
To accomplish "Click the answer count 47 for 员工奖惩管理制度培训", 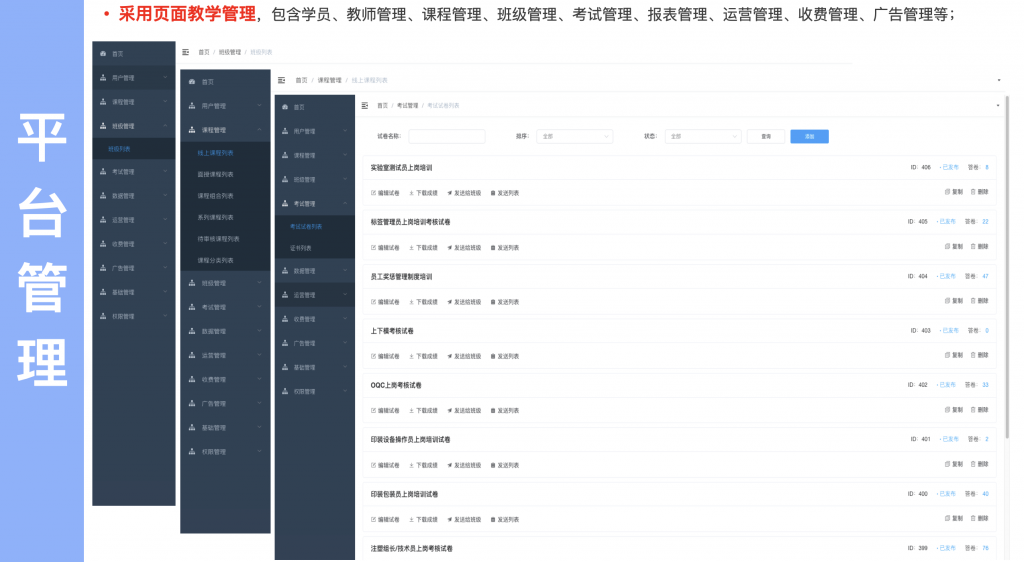I will 985,276.
